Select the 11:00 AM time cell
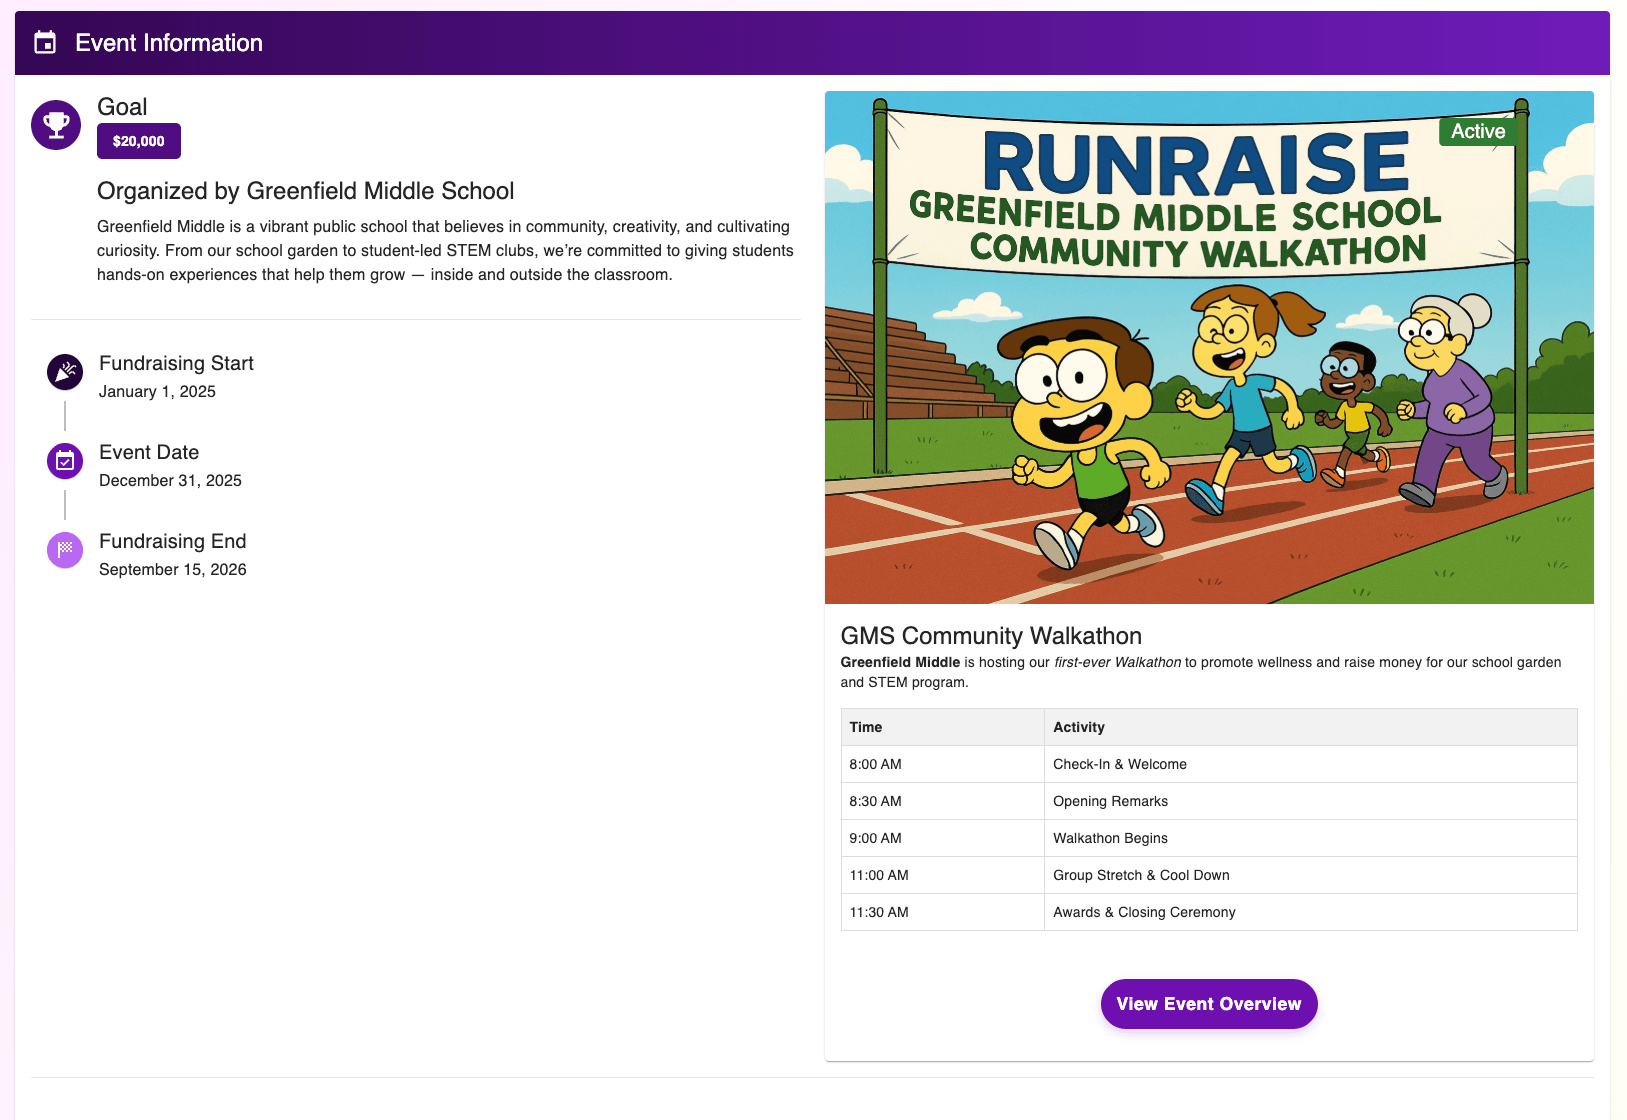The image size is (1627, 1120). (x=943, y=875)
